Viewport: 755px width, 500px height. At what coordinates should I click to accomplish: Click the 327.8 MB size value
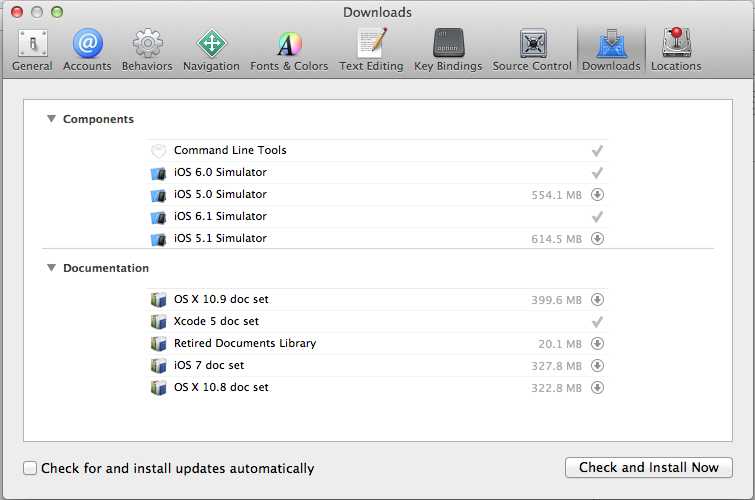(x=557, y=366)
